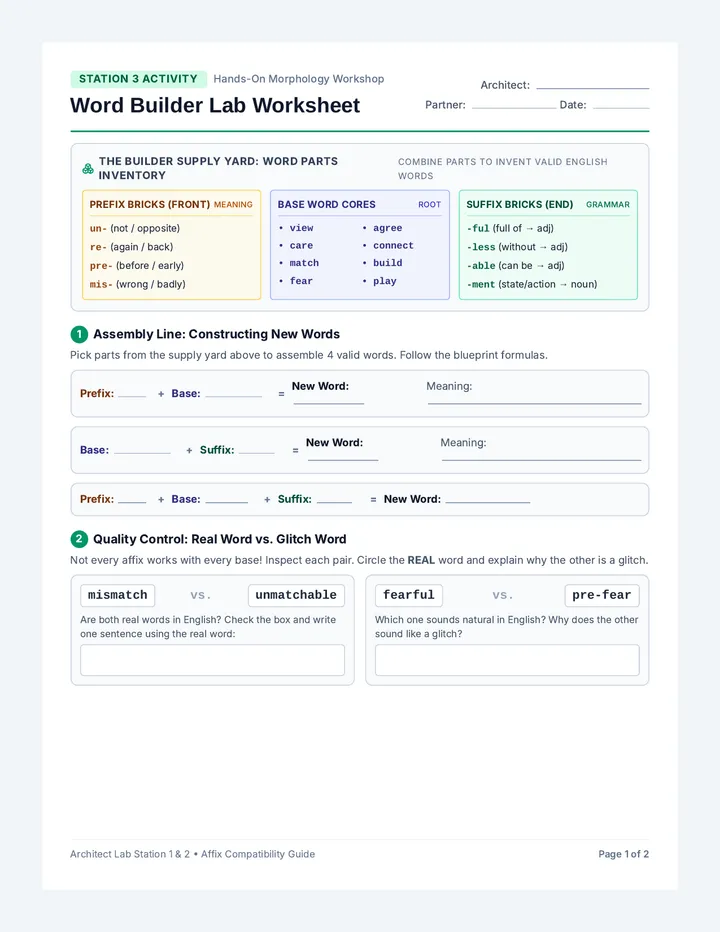Click the Suffix blank in Base + Suffix row
The image size is (720, 932).
coord(256,452)
